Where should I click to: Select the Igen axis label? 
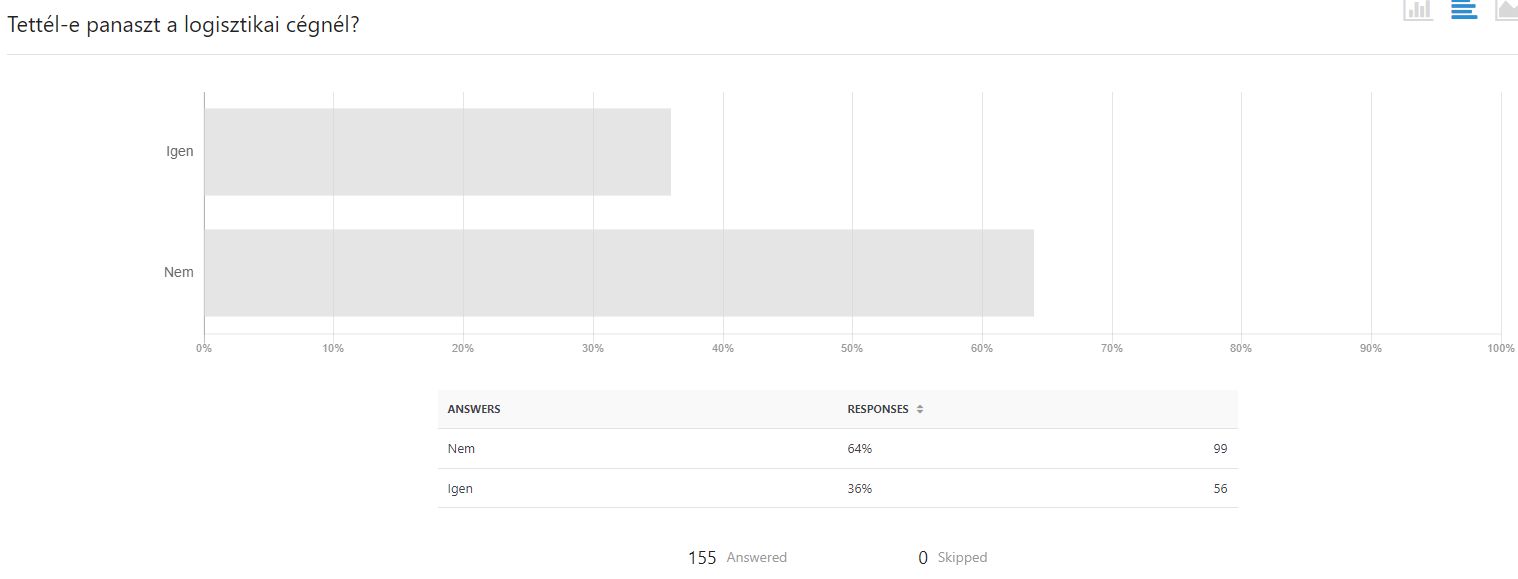tap(180, 152)
